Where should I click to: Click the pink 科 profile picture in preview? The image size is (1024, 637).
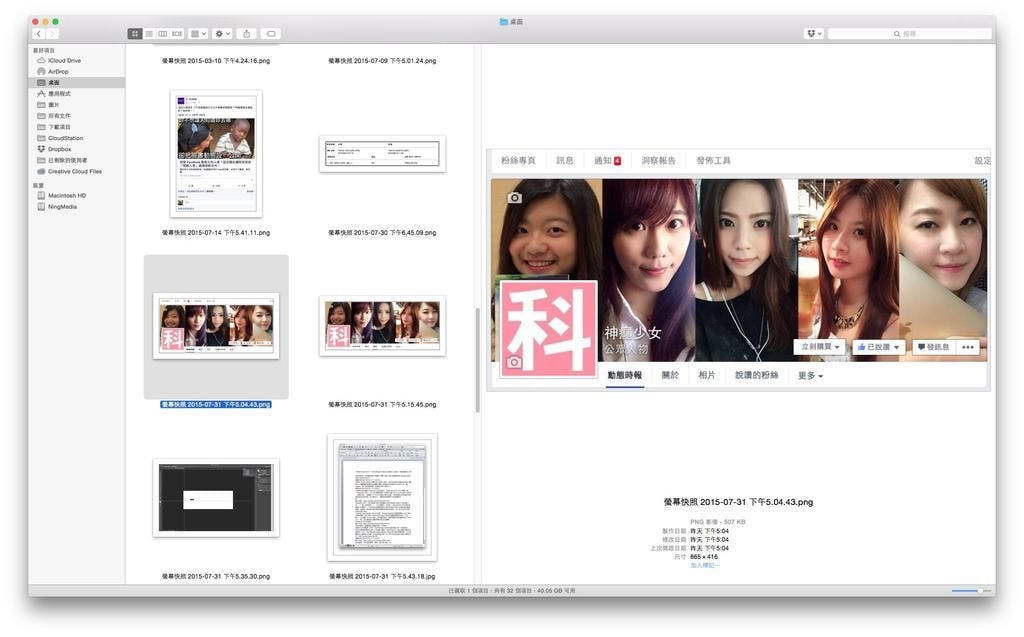pos(549,329)
